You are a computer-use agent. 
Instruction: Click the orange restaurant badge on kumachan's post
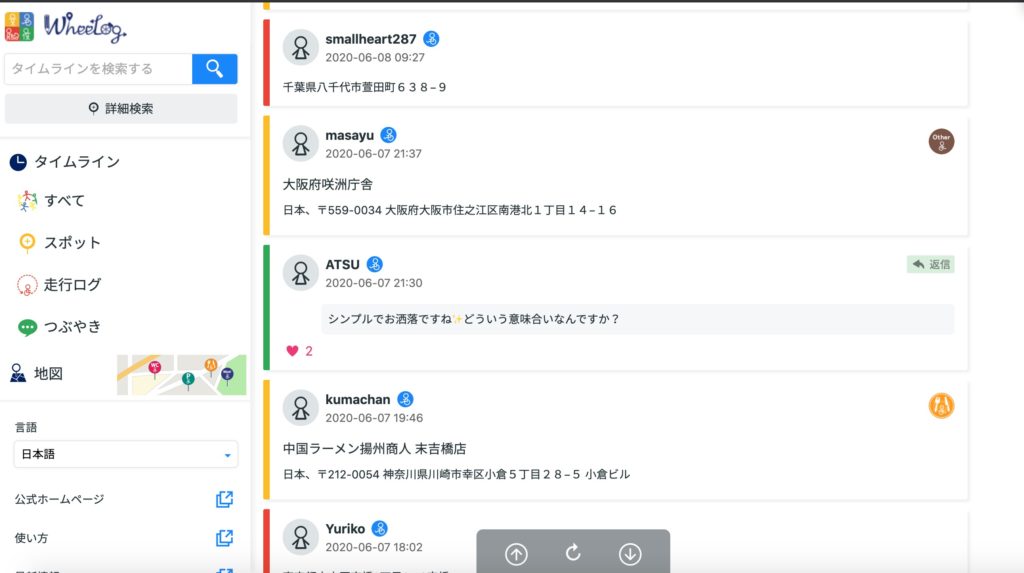click(x=941, y=406)
